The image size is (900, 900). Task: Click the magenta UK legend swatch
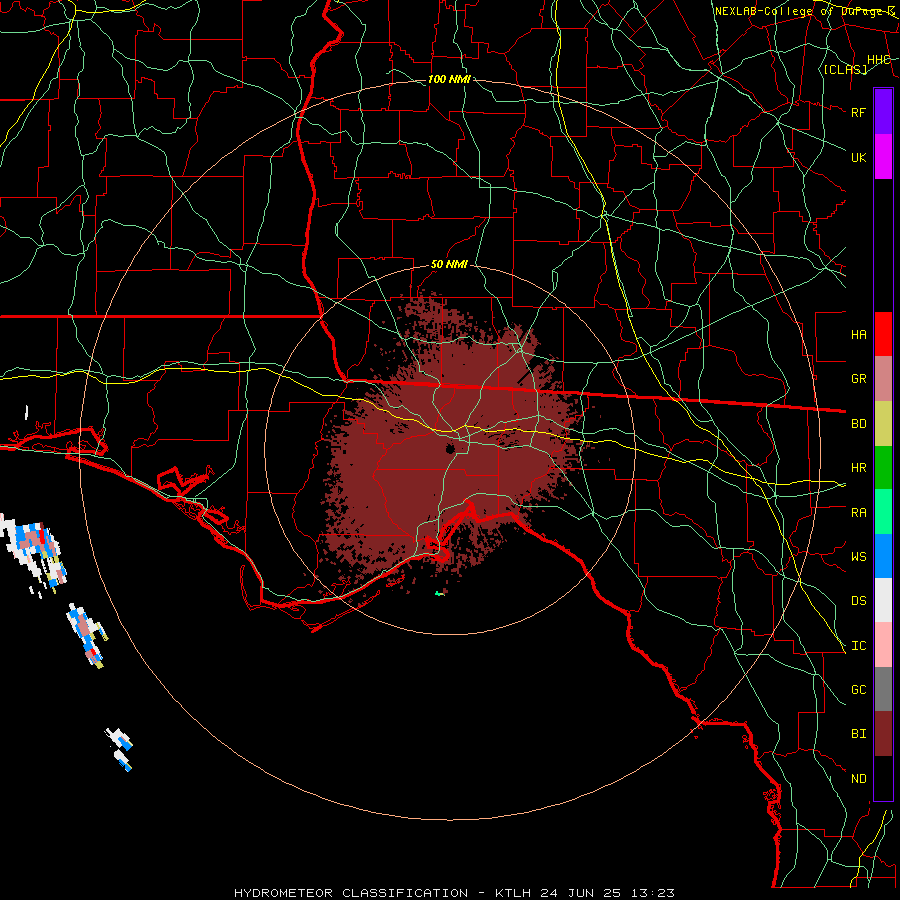pos(883,157)
